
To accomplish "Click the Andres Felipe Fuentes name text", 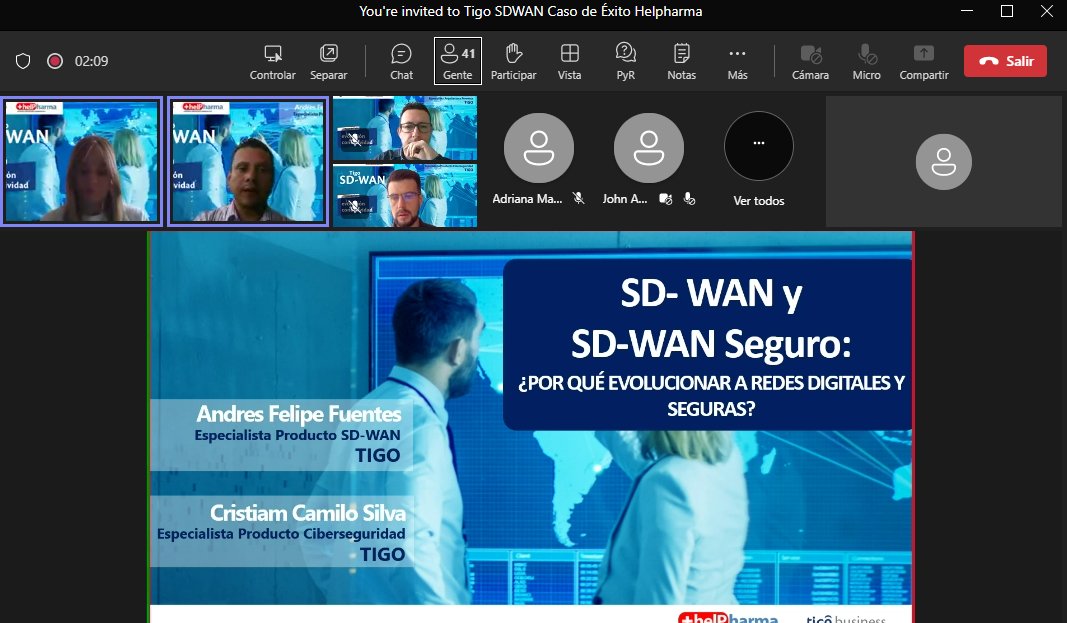I will [x=299, y=414].
